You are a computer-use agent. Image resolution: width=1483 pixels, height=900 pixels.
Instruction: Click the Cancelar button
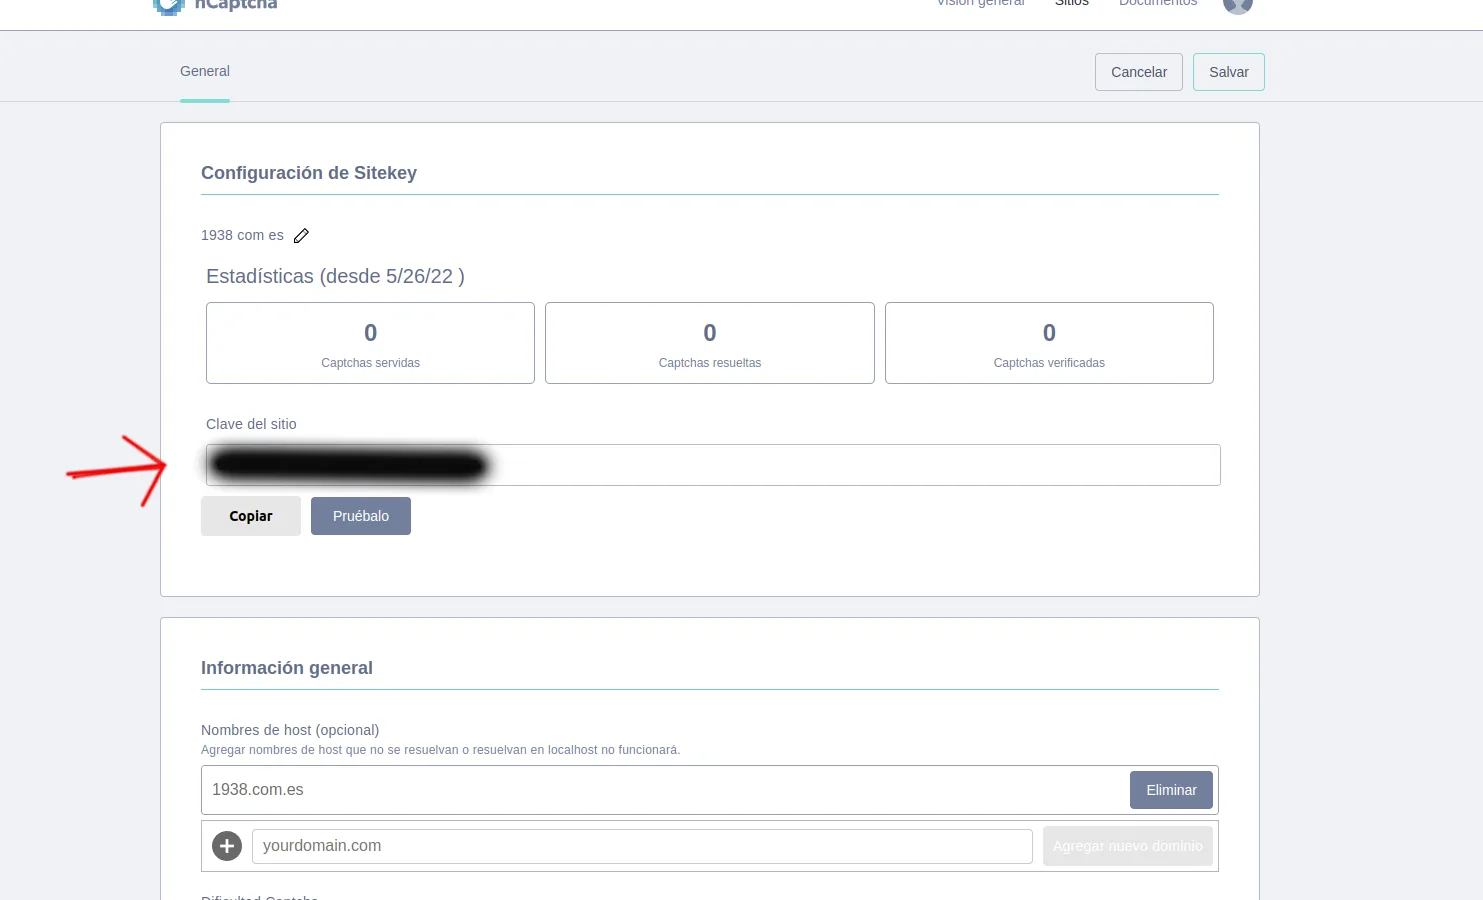1139,72
